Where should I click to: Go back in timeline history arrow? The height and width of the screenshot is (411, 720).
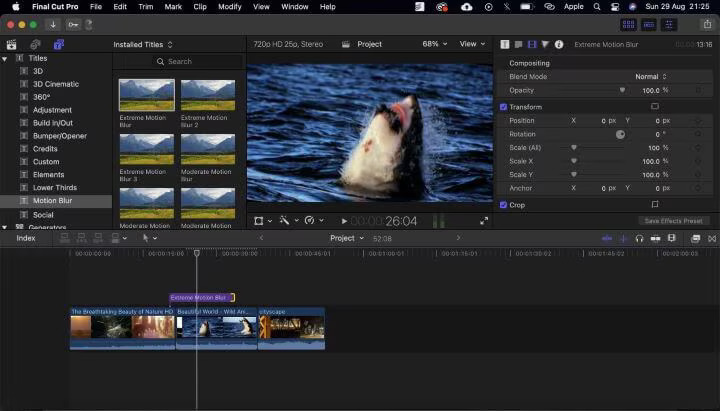pyautogui.click(x=261, y=238)
